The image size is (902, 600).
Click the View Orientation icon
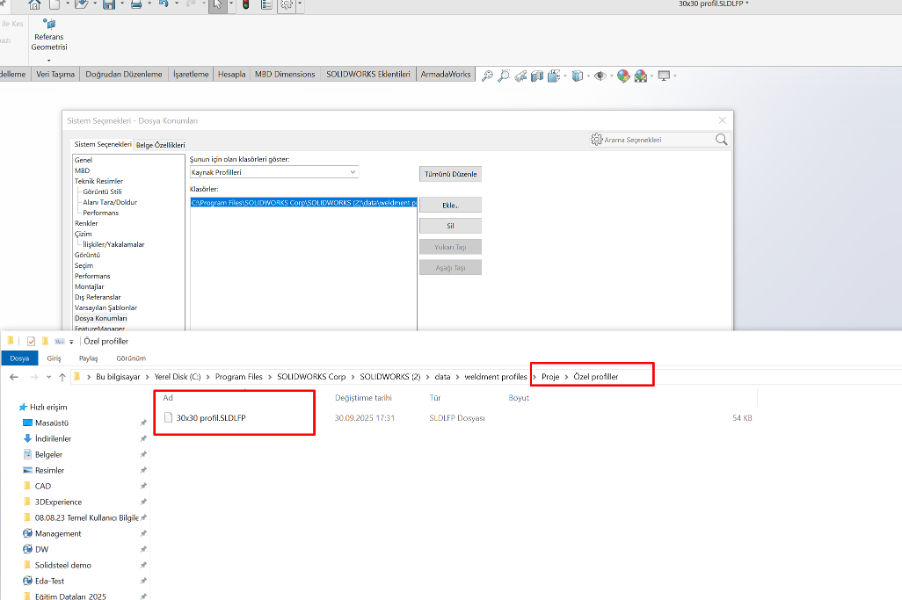tap(554, 76)
